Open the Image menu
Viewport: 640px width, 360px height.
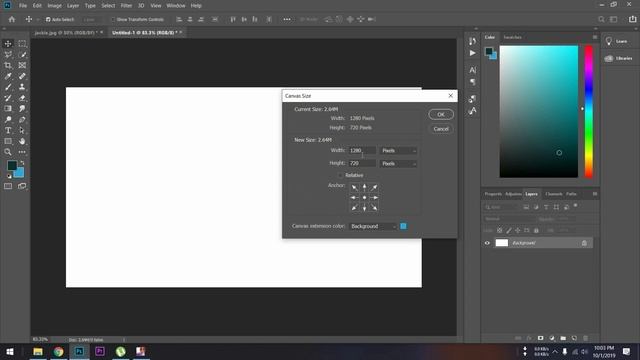[54, 6]
